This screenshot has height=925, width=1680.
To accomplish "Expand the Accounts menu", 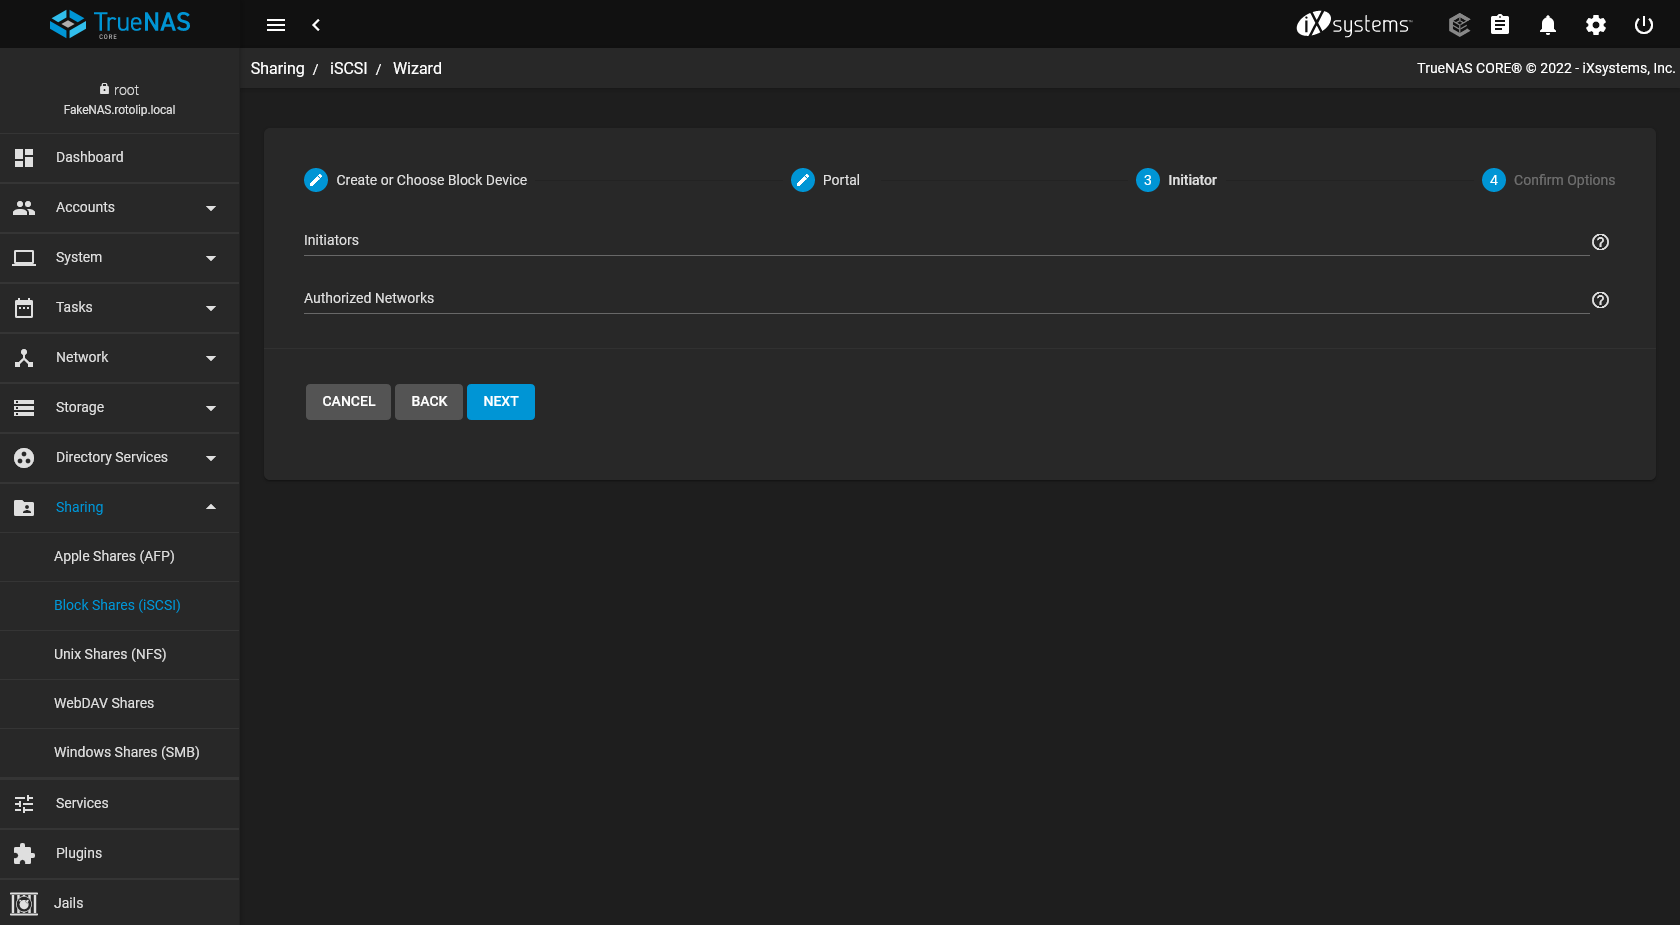I will [x=120, y=208].
